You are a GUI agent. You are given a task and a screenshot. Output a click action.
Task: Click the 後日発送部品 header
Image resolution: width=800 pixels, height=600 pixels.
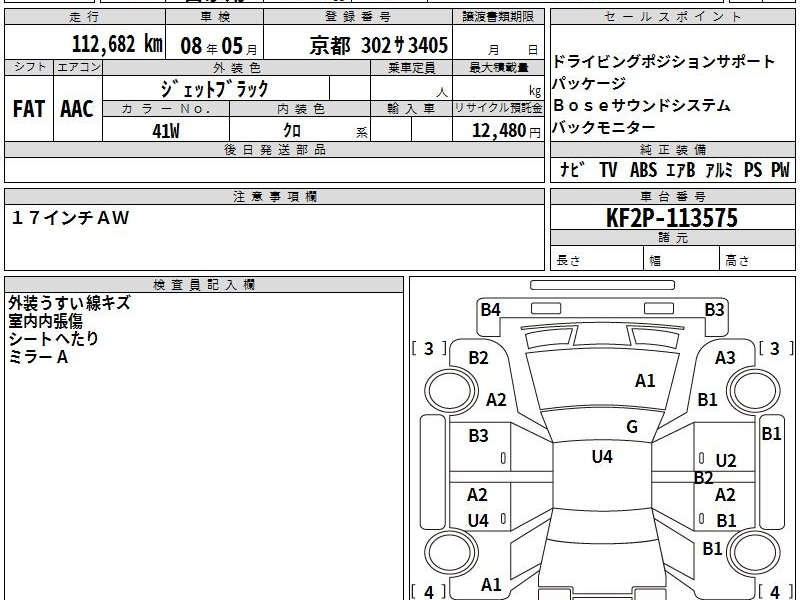[274, 149]
